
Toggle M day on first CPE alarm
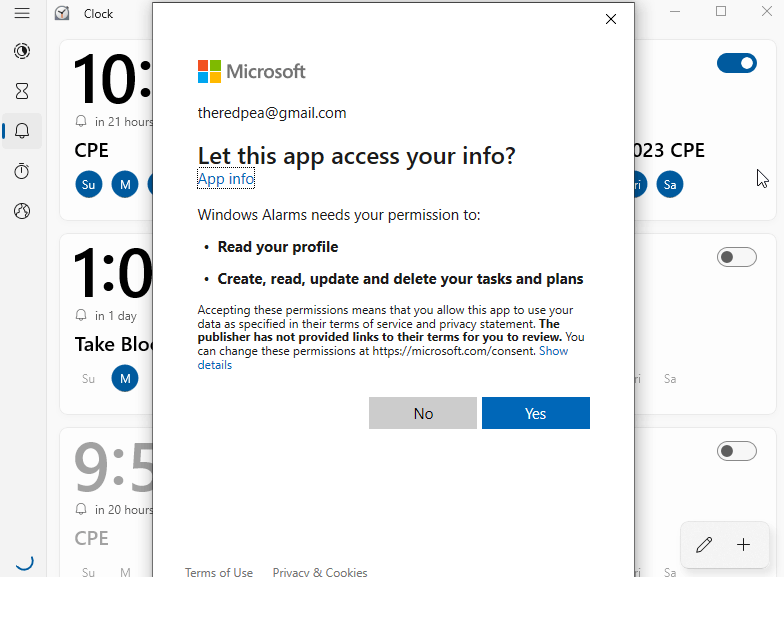point(125,184)
